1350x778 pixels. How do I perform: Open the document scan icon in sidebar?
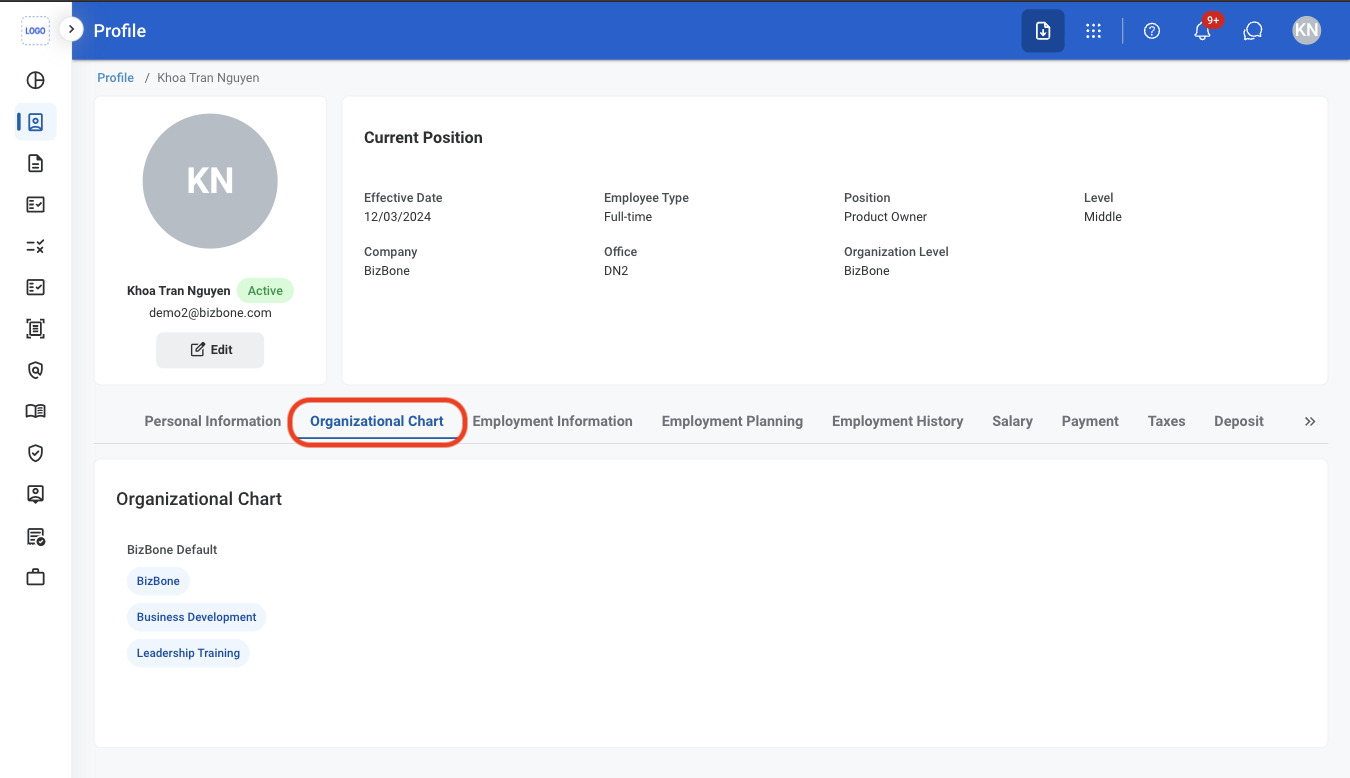[x=35, y=328]
